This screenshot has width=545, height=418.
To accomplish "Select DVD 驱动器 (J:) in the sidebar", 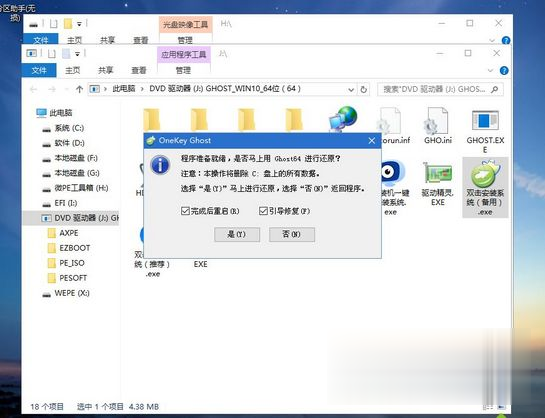I will [71, 218].
